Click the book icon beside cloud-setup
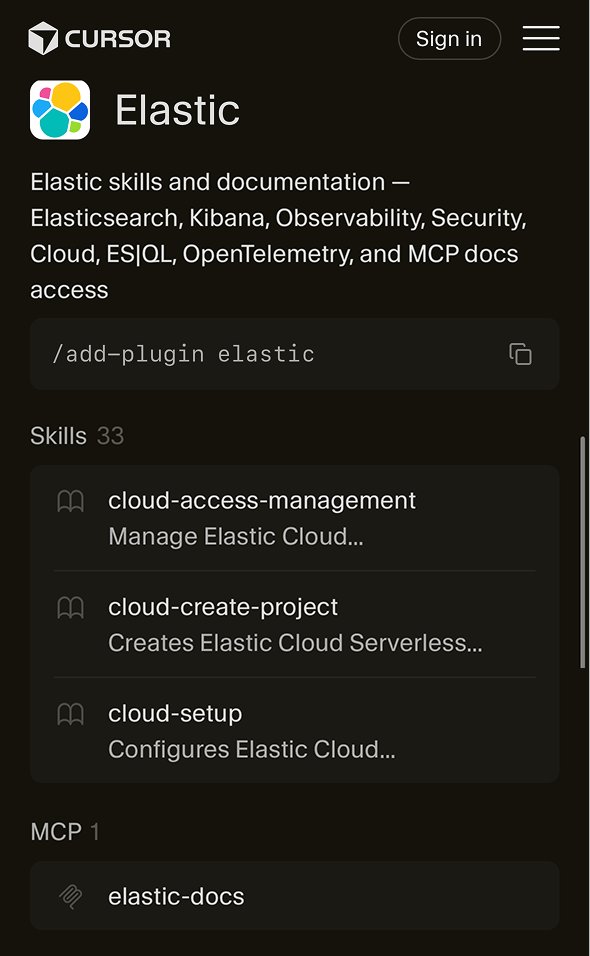This screenshot has height=956, width=590. (70, 713)
